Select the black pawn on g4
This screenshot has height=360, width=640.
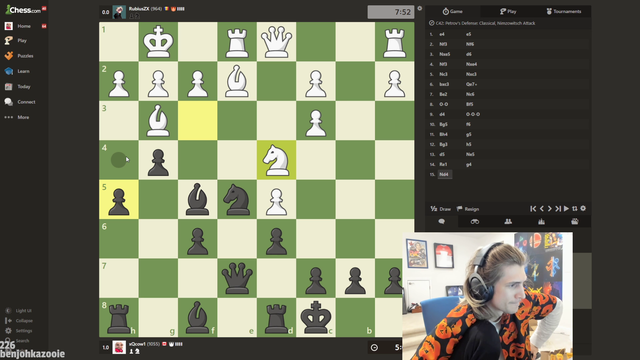point(158,160)
